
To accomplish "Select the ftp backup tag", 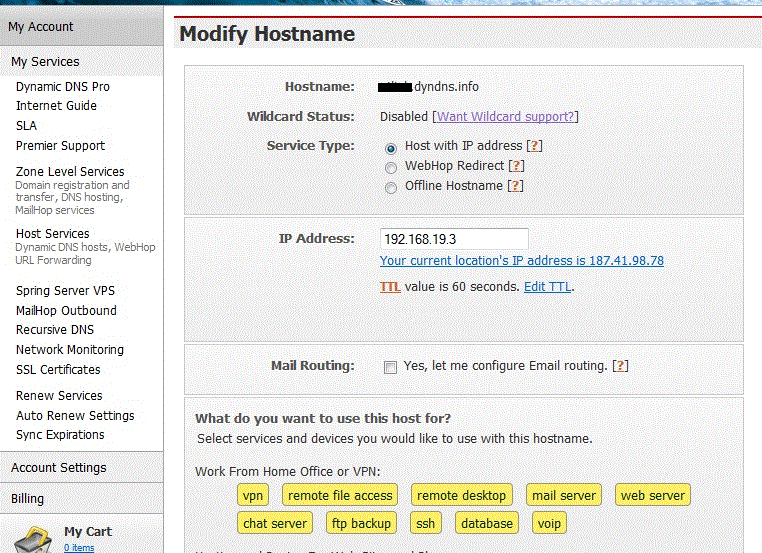I will (362, 523).
